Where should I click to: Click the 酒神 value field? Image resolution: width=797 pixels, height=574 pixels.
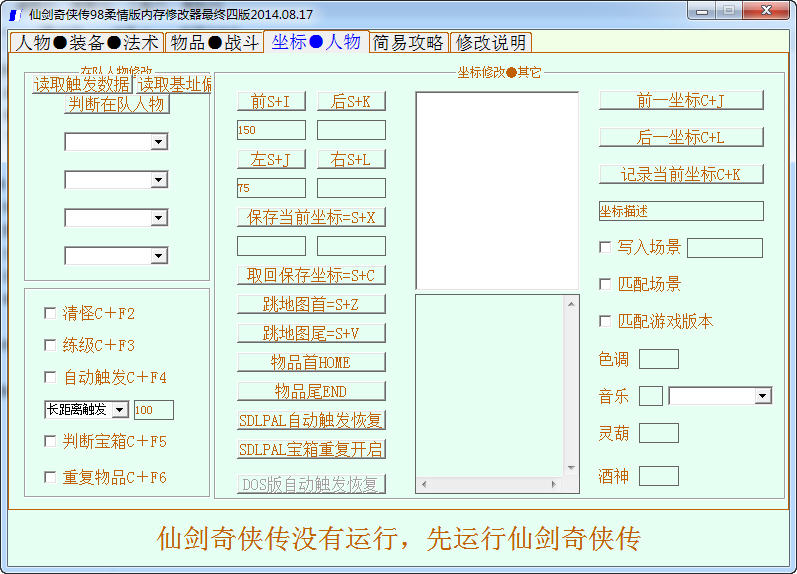coord(659,476)
